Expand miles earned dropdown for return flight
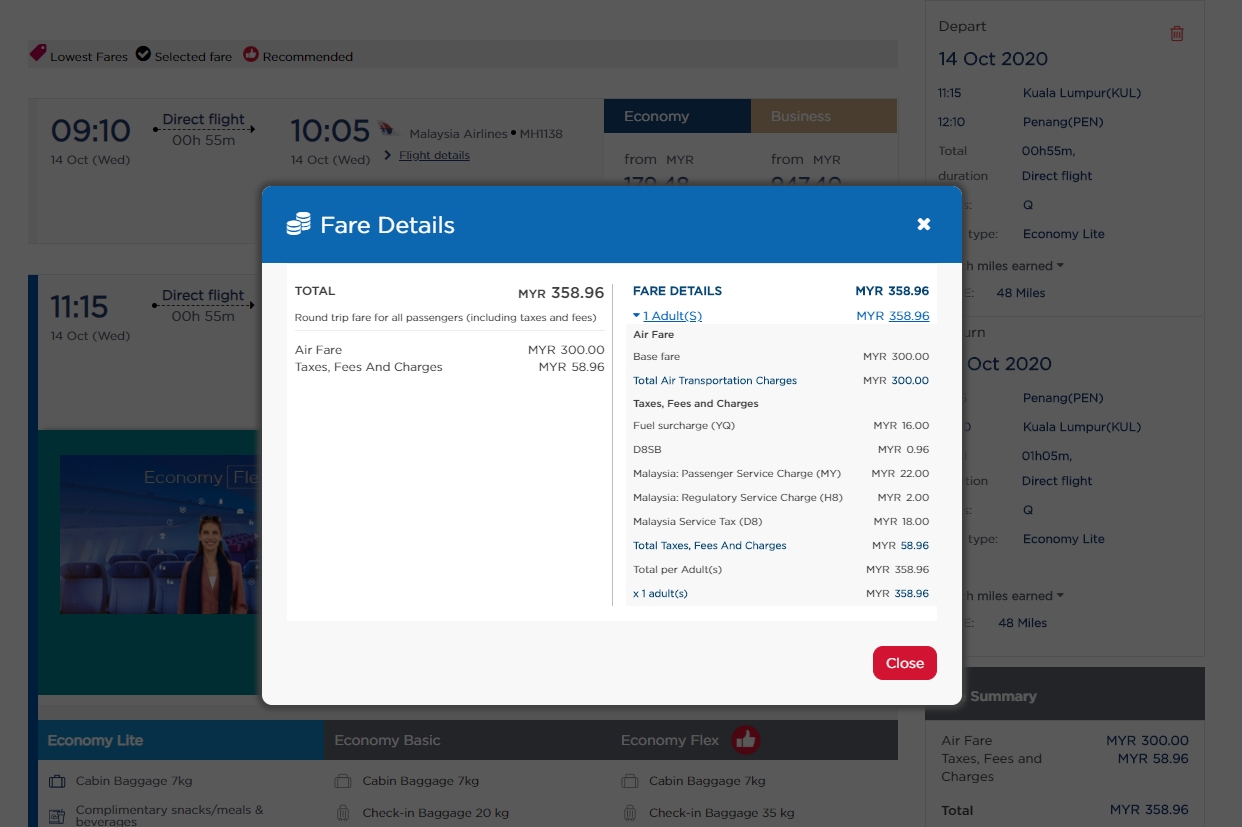Viewport: 1242px width, 827px height. pyautogui.click(x=1060, y=596)
